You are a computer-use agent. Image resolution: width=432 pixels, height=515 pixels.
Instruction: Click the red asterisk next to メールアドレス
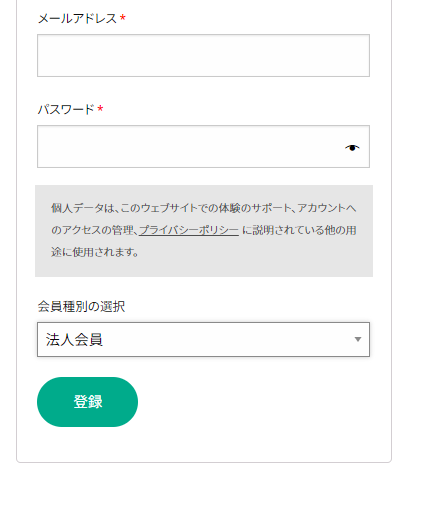point(123,17)
